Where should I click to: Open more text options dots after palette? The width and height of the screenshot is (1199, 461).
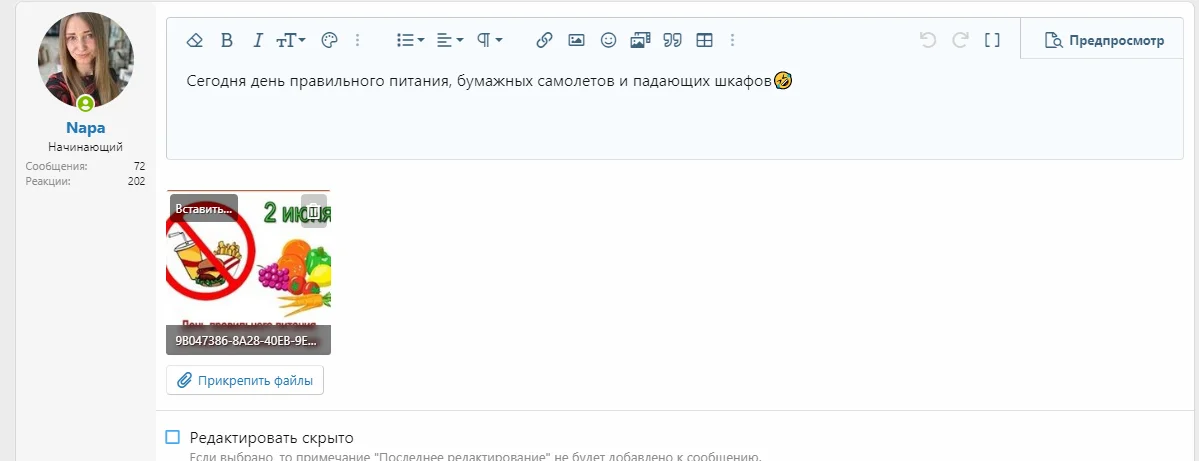pos(358,41)
